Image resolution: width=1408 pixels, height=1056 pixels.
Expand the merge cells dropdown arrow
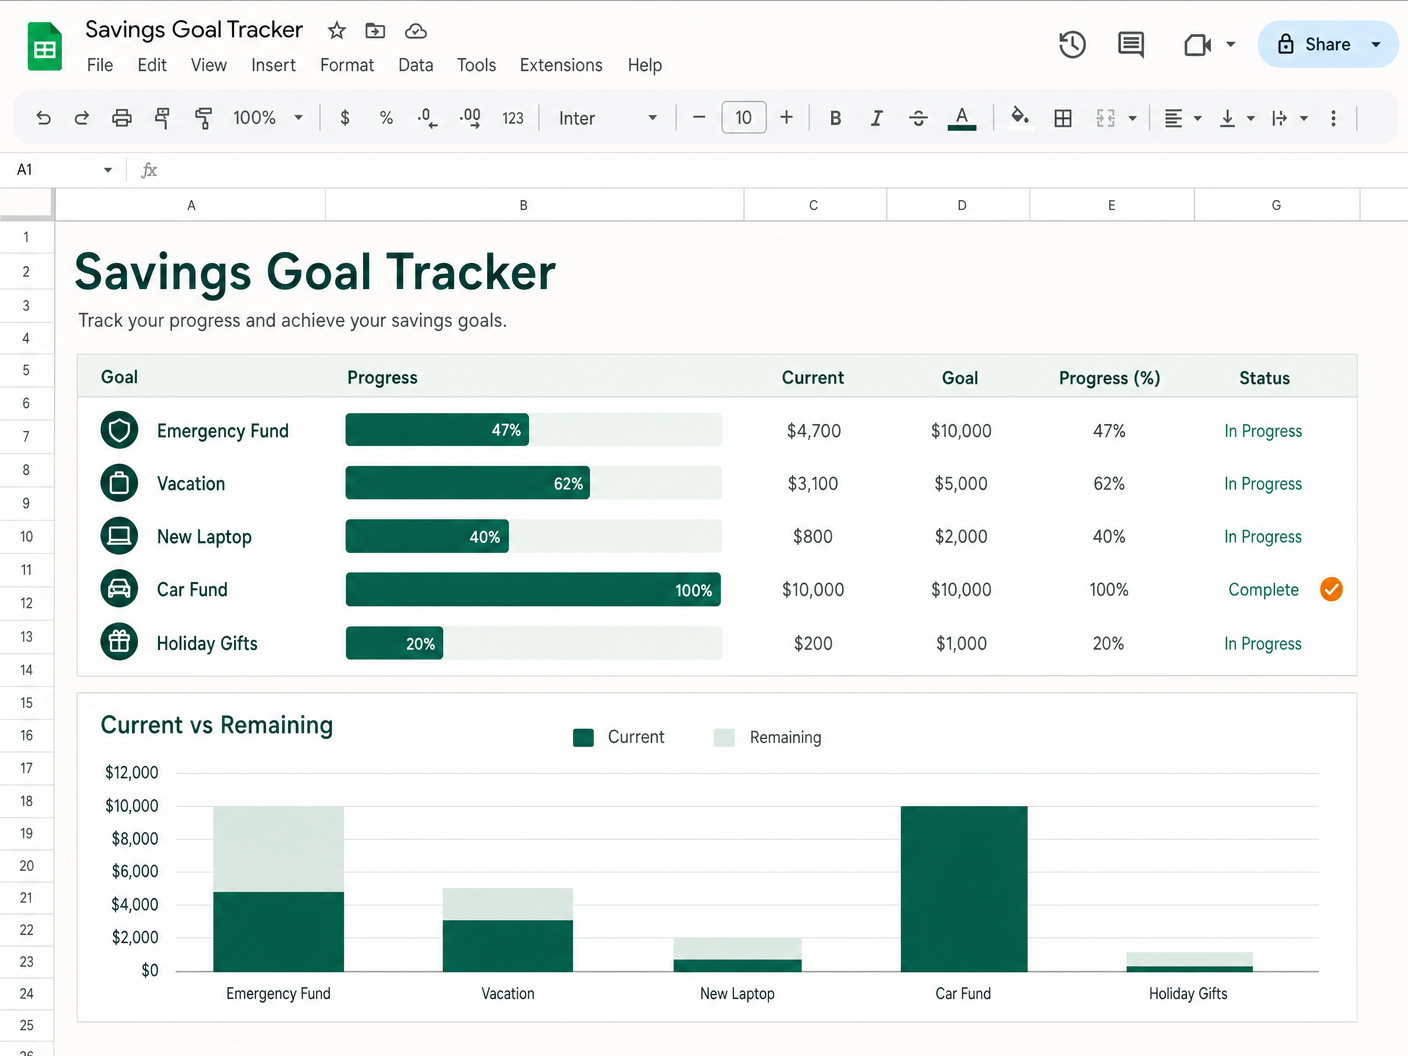coord(1132,118)
